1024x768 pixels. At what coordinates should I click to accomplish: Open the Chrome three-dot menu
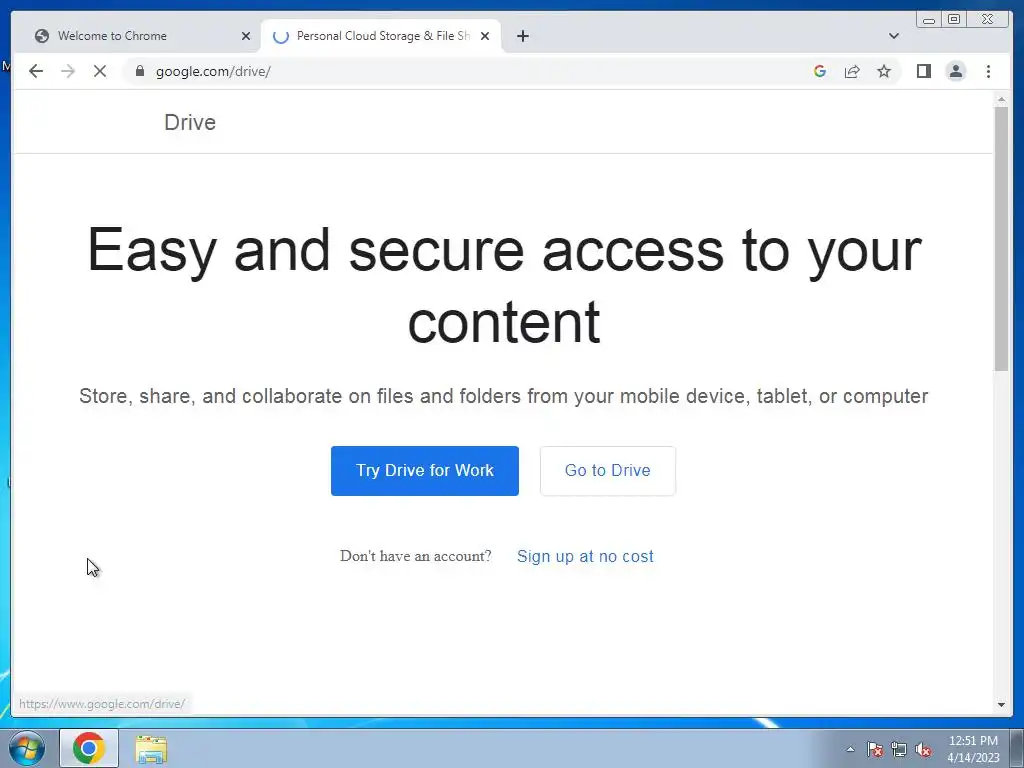[989, 71]
